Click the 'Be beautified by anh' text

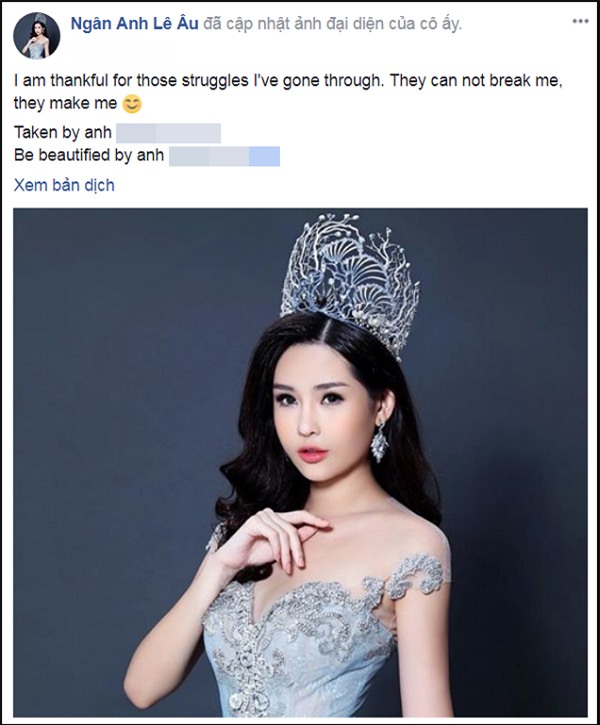coord(89,155)
